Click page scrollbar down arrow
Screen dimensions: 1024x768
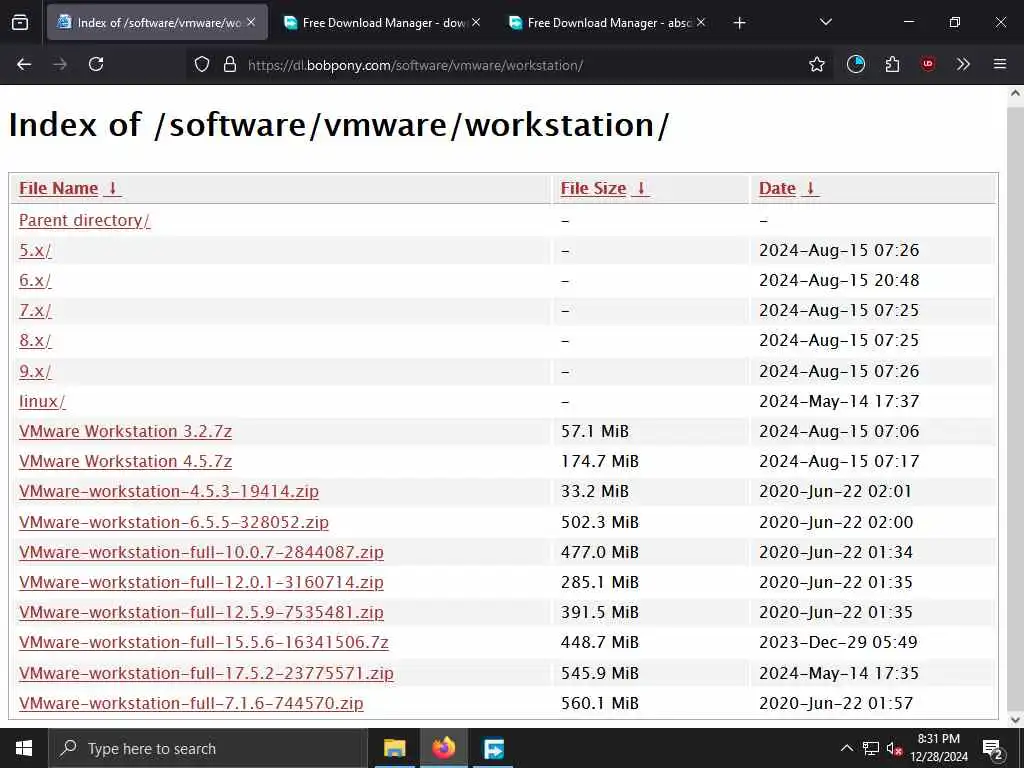[x=1015, y=720]
